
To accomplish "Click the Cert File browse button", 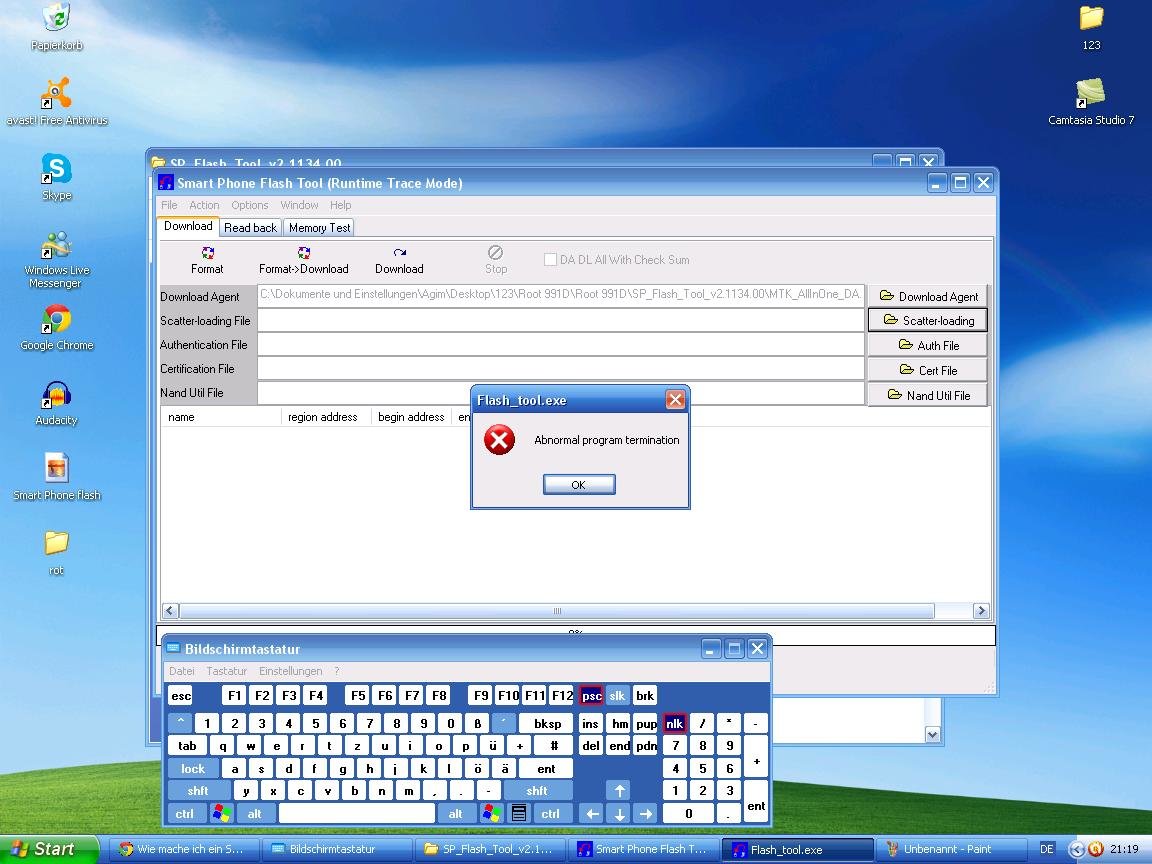I will 927,370.
